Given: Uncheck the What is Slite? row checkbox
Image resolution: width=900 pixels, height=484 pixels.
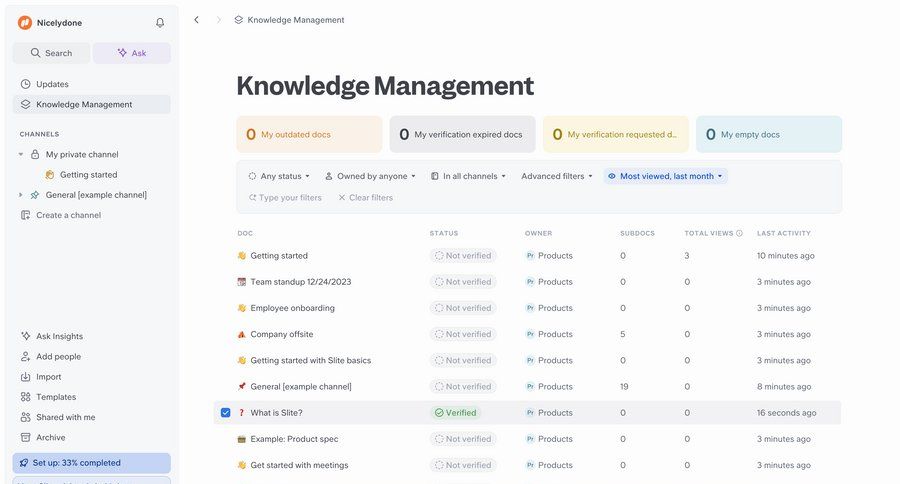Looking at the screenshot, I should pyautogui.click(x=226, y=412).
